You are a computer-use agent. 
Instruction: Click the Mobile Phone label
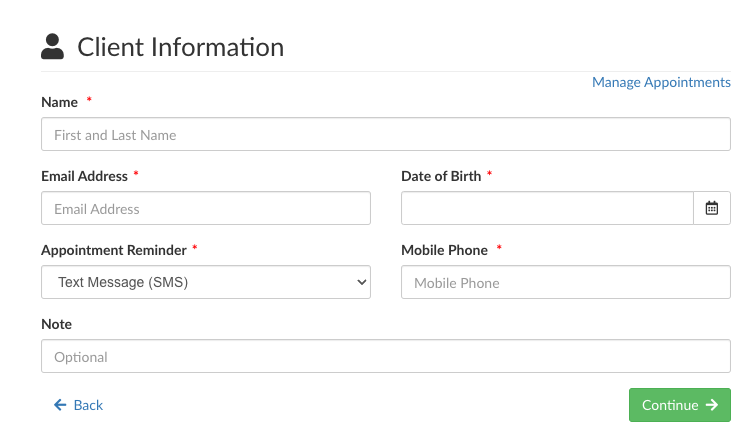[x=444, y=250]
